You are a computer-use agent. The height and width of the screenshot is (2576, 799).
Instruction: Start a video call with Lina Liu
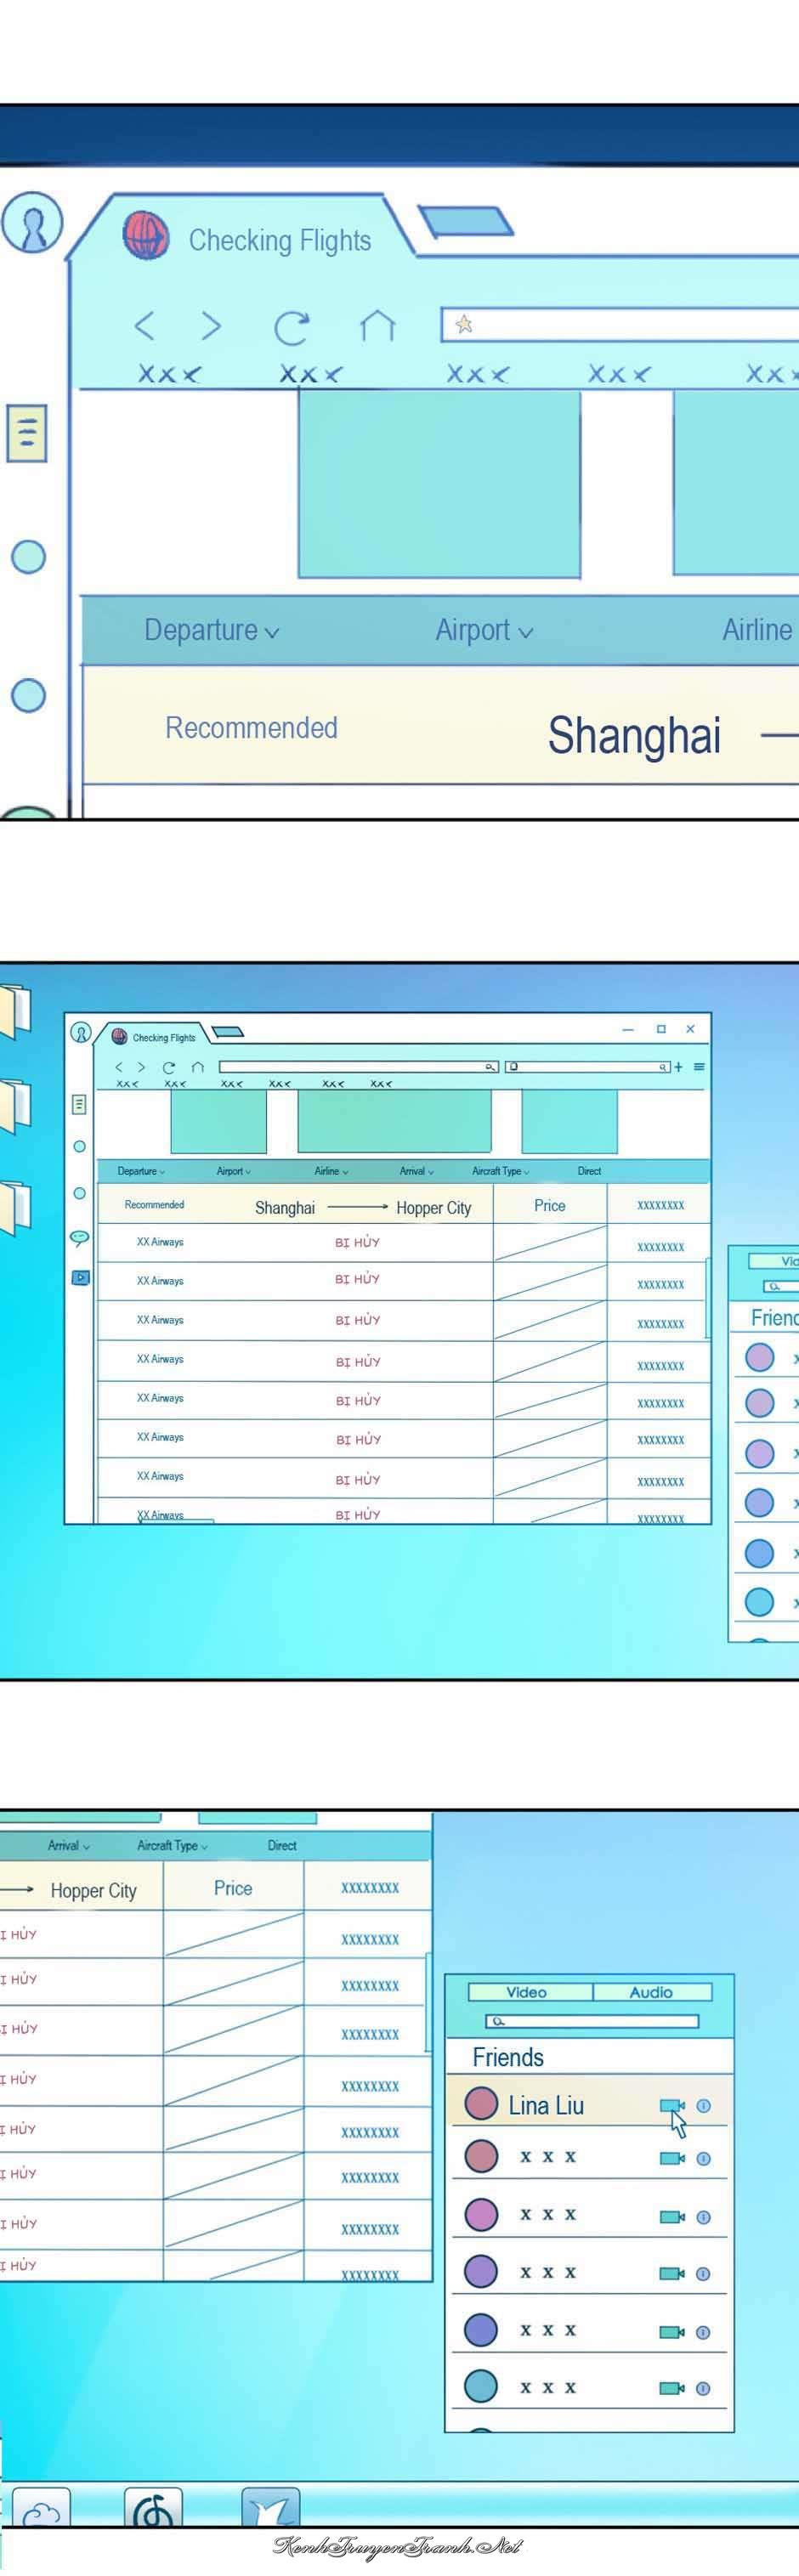pos(672,2105)
